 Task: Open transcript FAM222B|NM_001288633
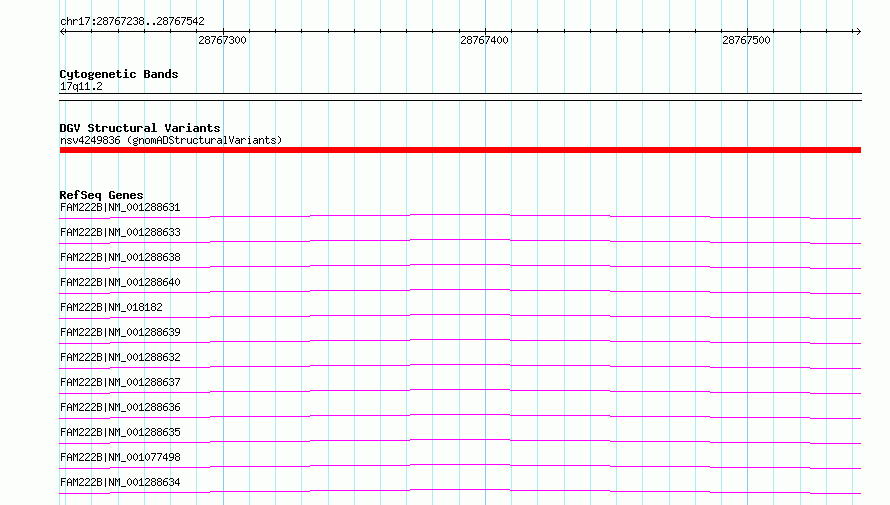120,232
